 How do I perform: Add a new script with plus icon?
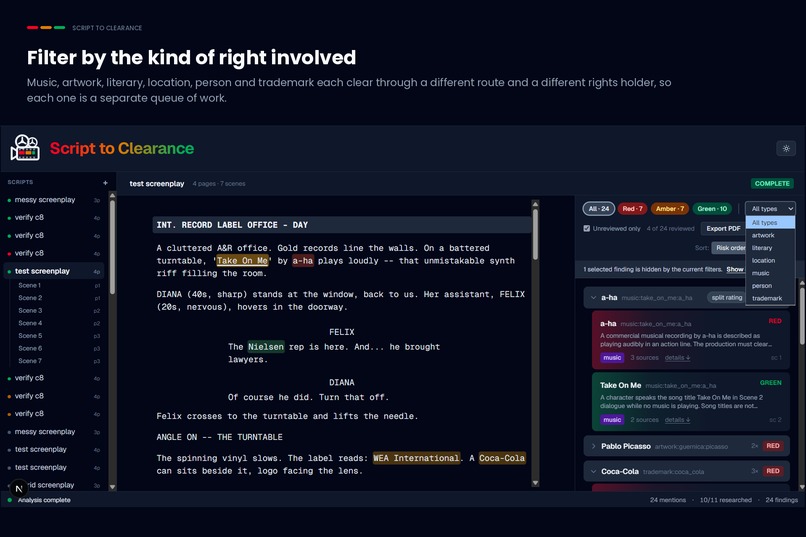105,182
